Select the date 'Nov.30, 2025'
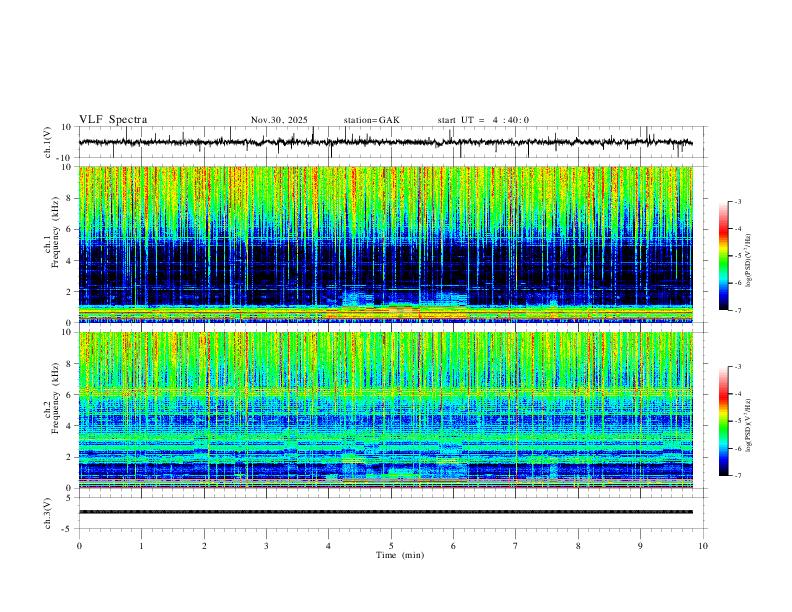The width and height of the screenshot is (792, 612). (x=279, y=120)
